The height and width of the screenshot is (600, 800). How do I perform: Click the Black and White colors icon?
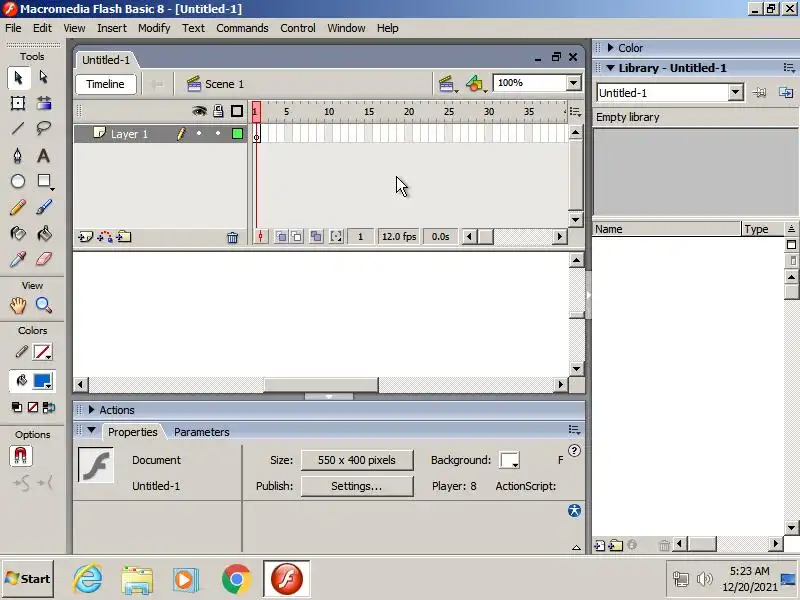[17, 407]
